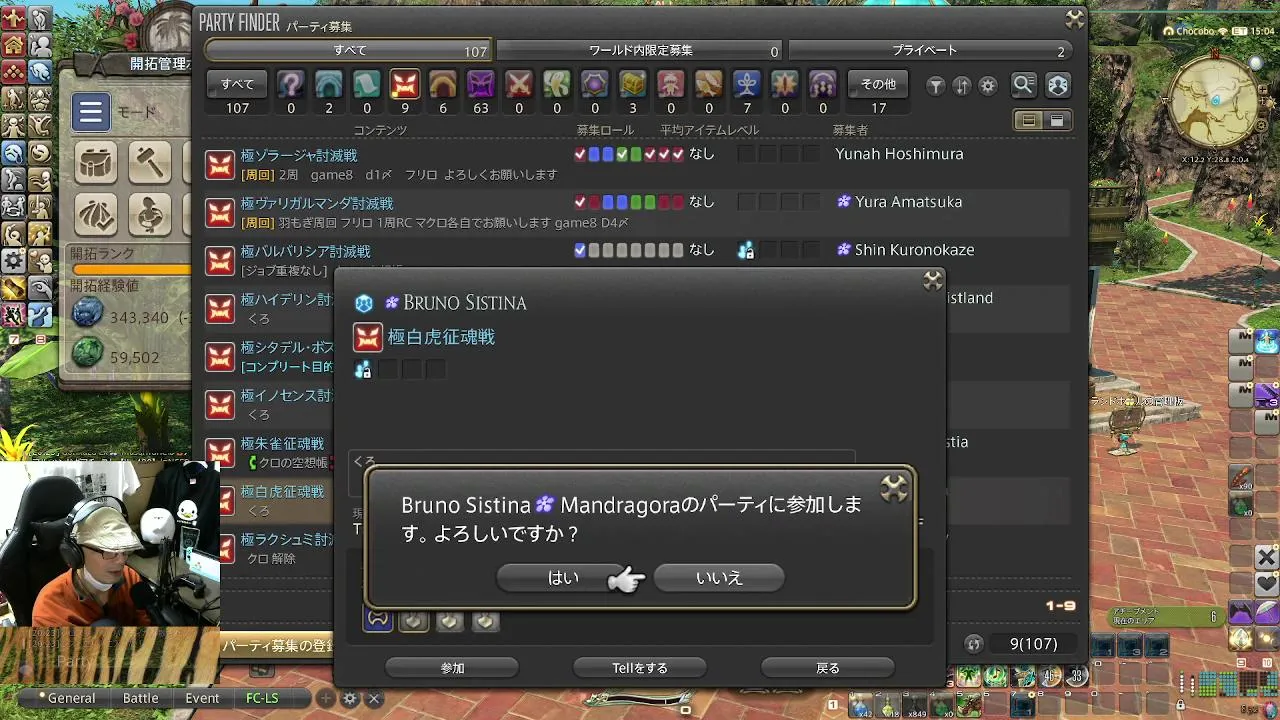This screenshot has width=1280, height=720.
Task: Open the すべて 107 tab
Action: point(348,51)
